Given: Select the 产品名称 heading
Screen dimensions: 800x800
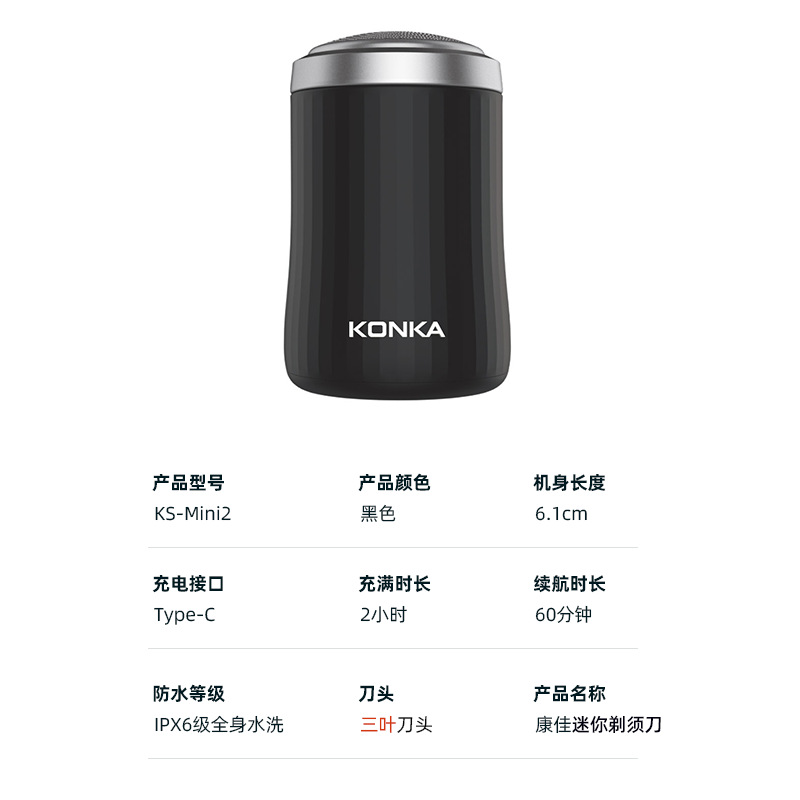Looking at the screenshot, I should (x=569, y=694).
